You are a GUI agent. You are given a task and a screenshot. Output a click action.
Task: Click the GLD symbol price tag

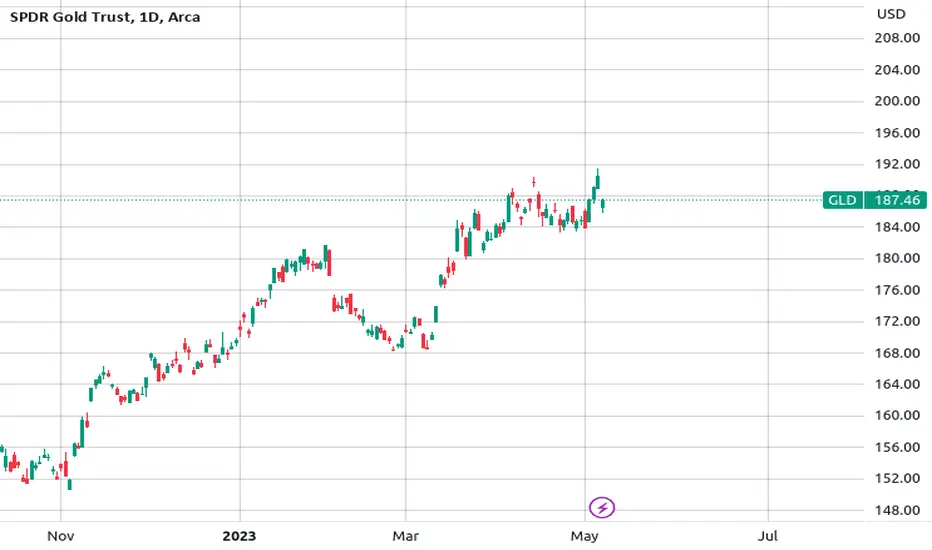(x=842, y=200)
